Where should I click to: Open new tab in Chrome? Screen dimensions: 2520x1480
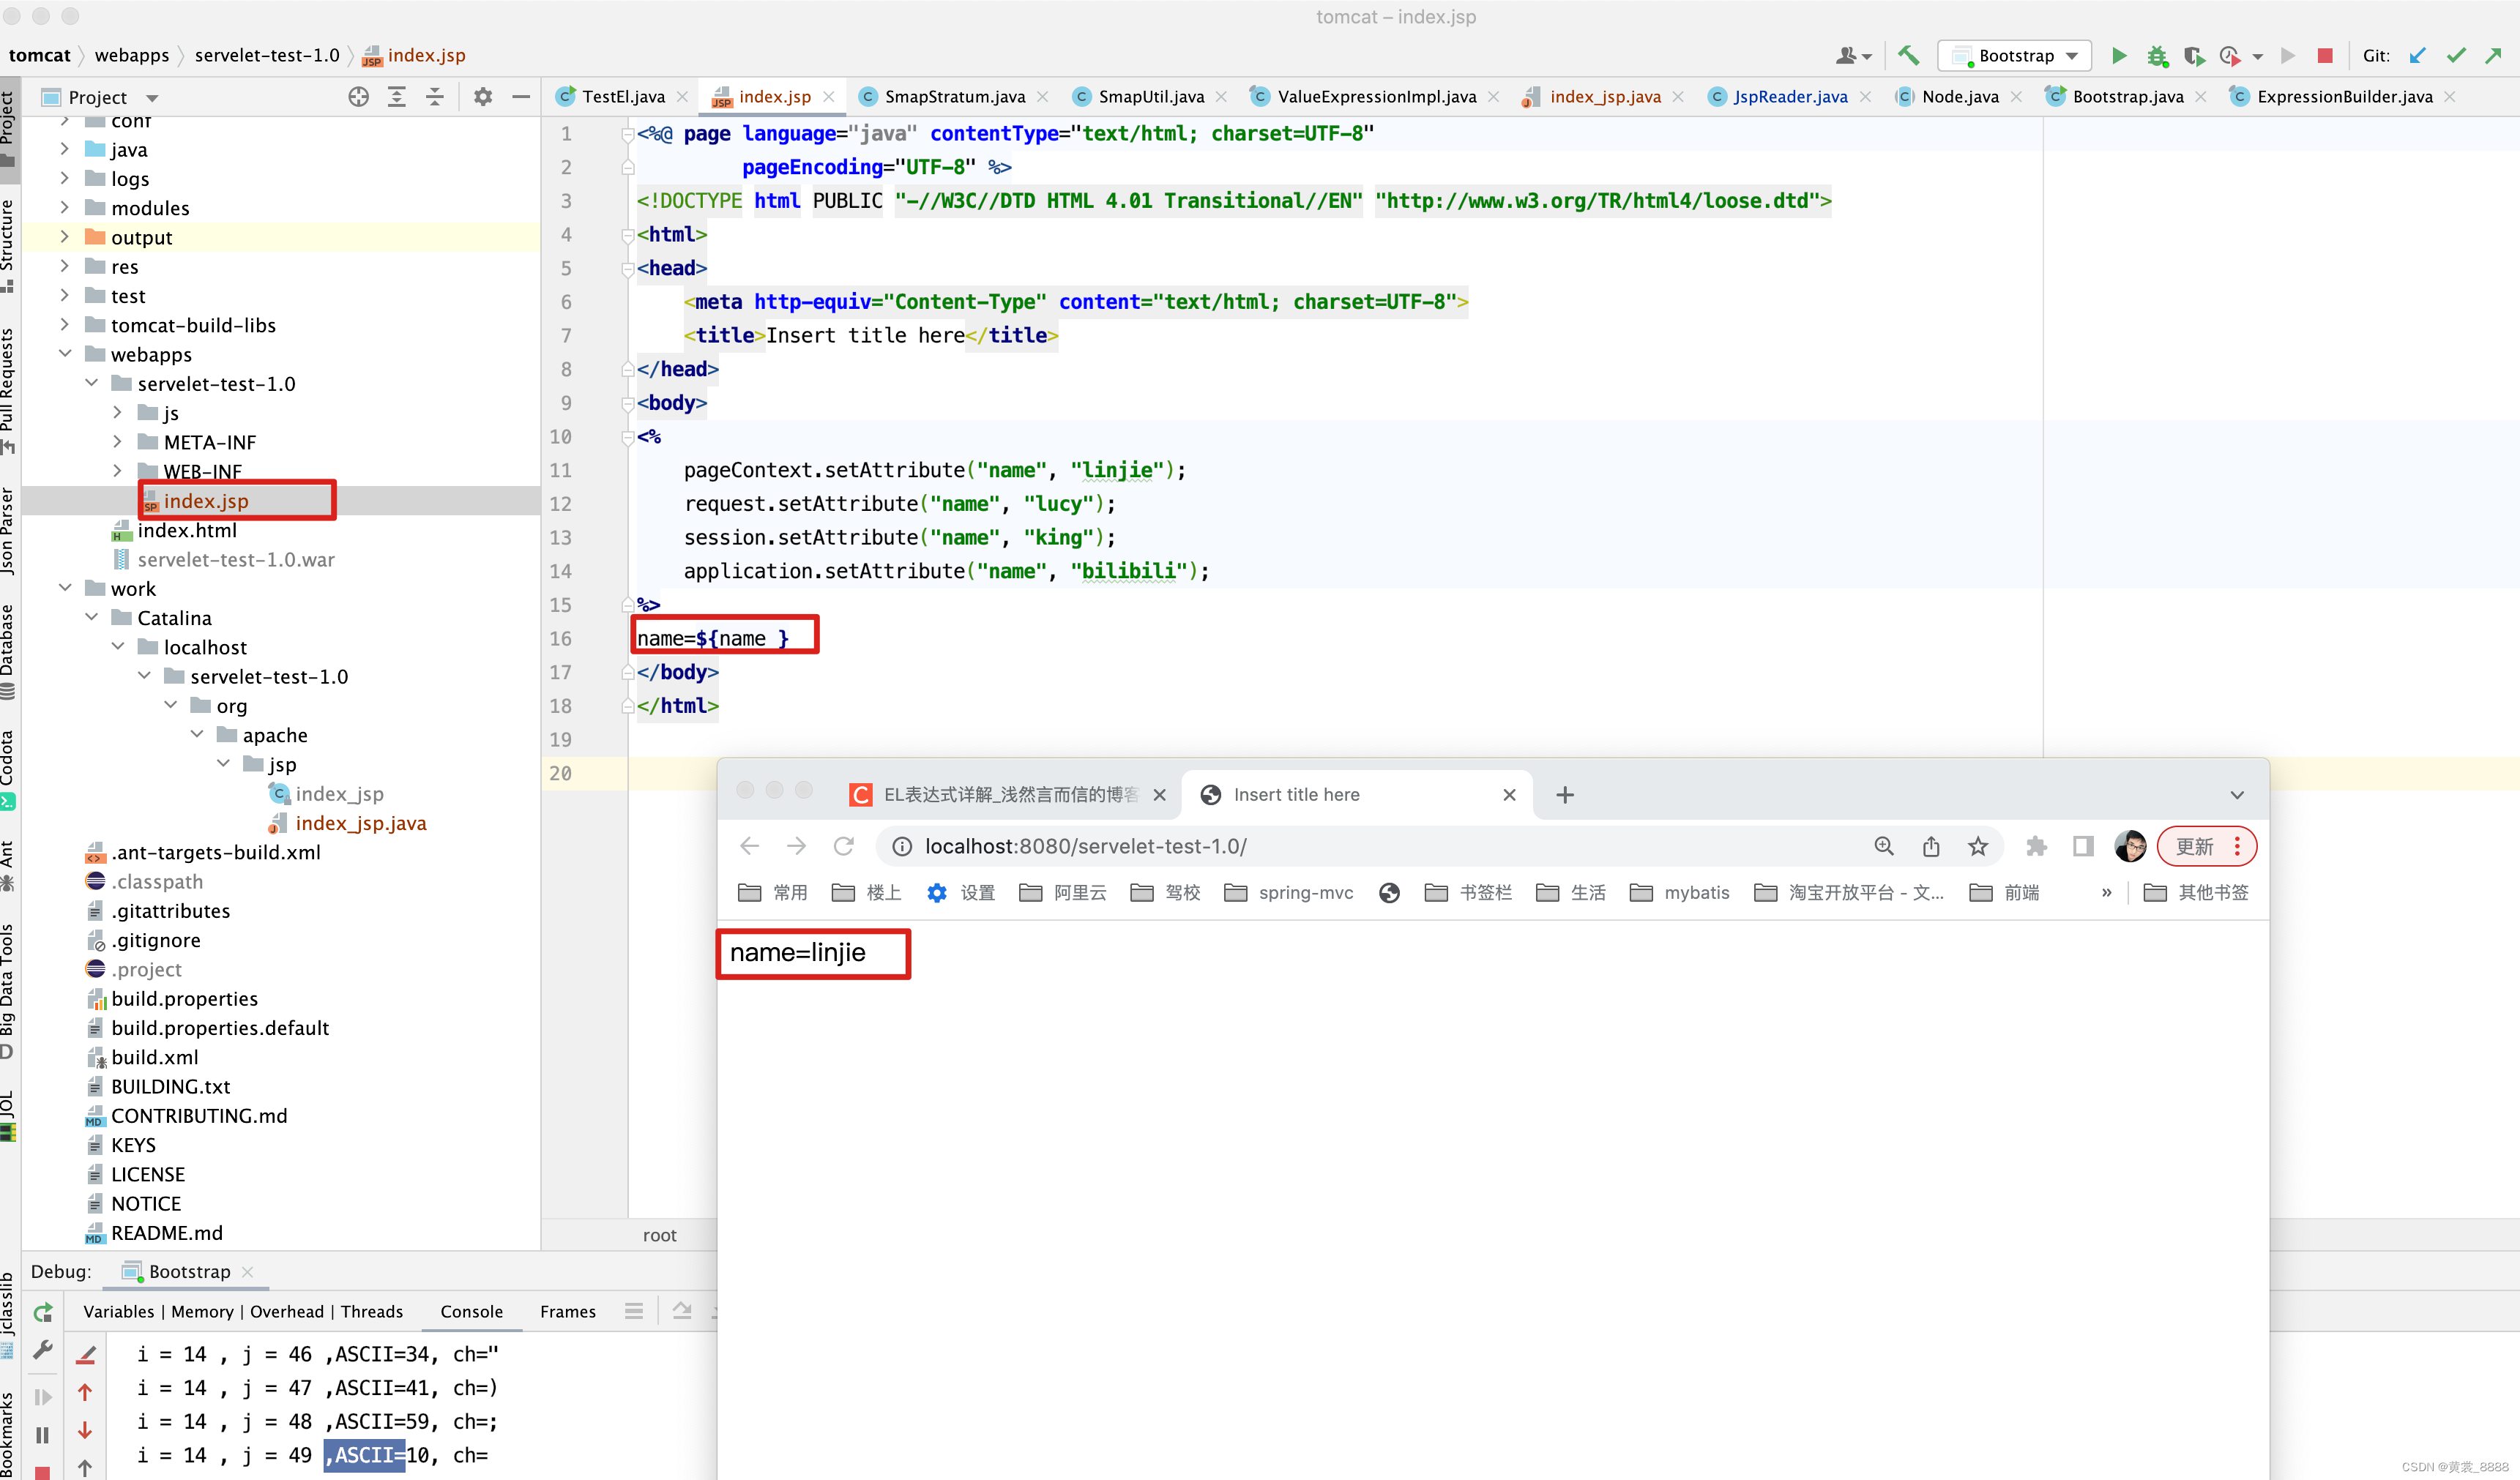pos(1565,794)
